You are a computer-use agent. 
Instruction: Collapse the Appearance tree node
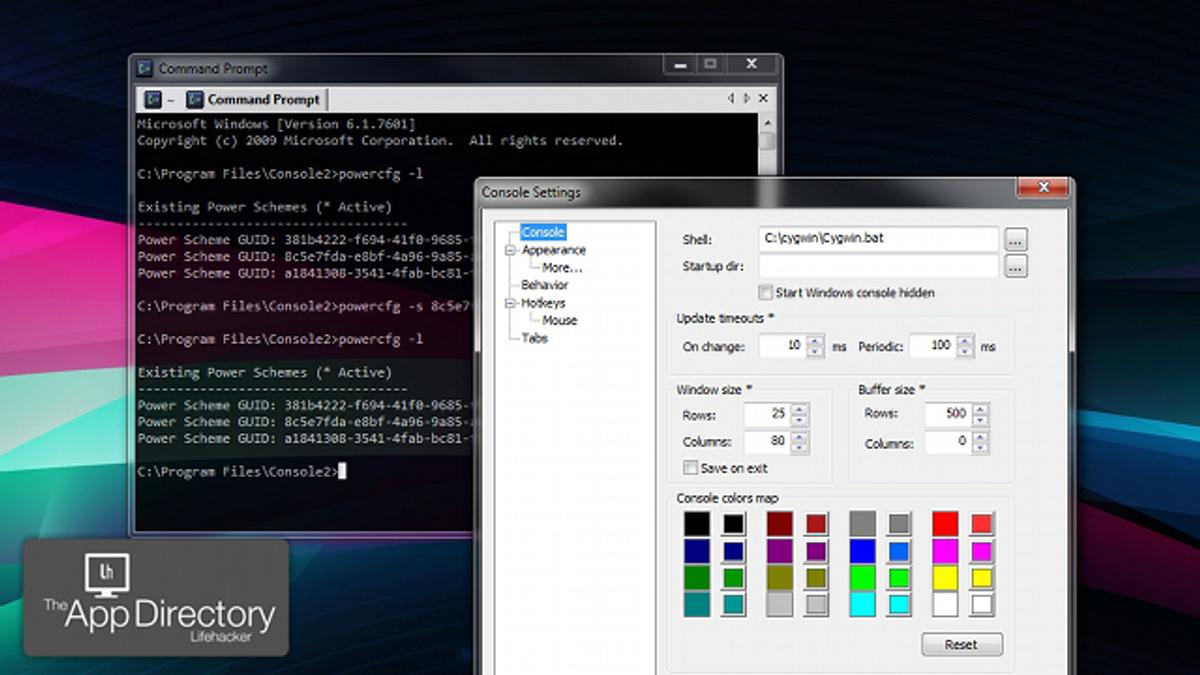pos(511,251)
